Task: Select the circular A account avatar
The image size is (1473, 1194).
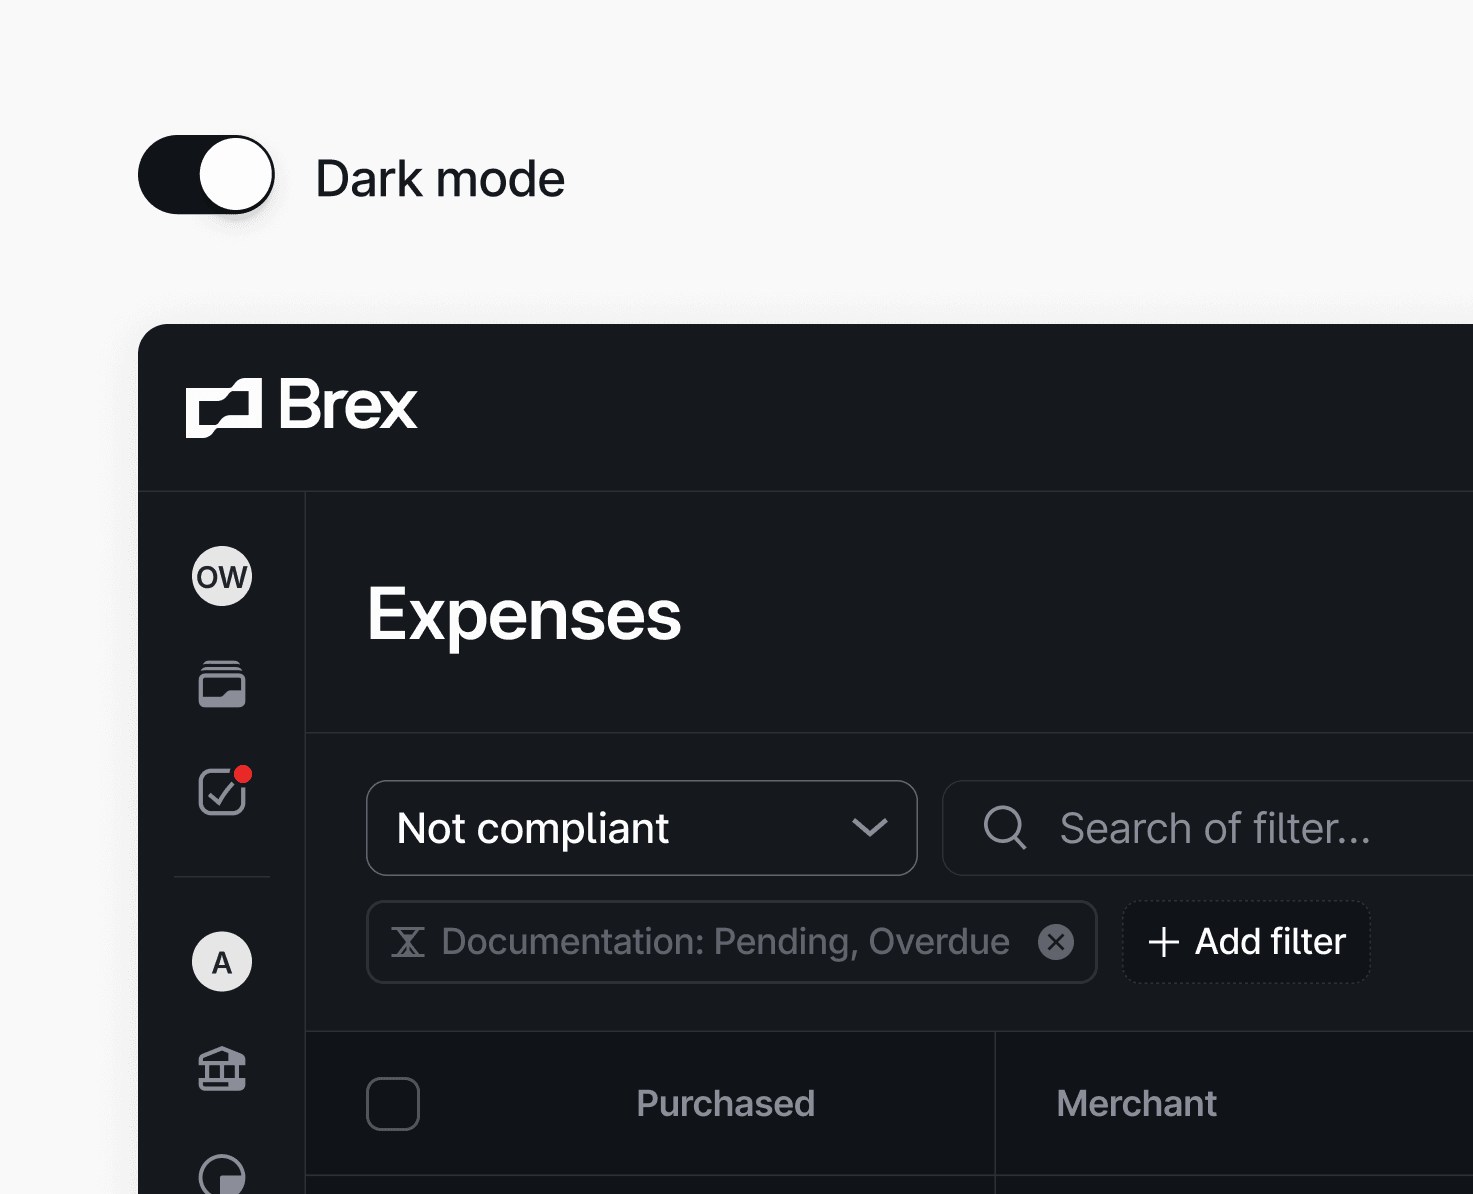Action: 221,961
